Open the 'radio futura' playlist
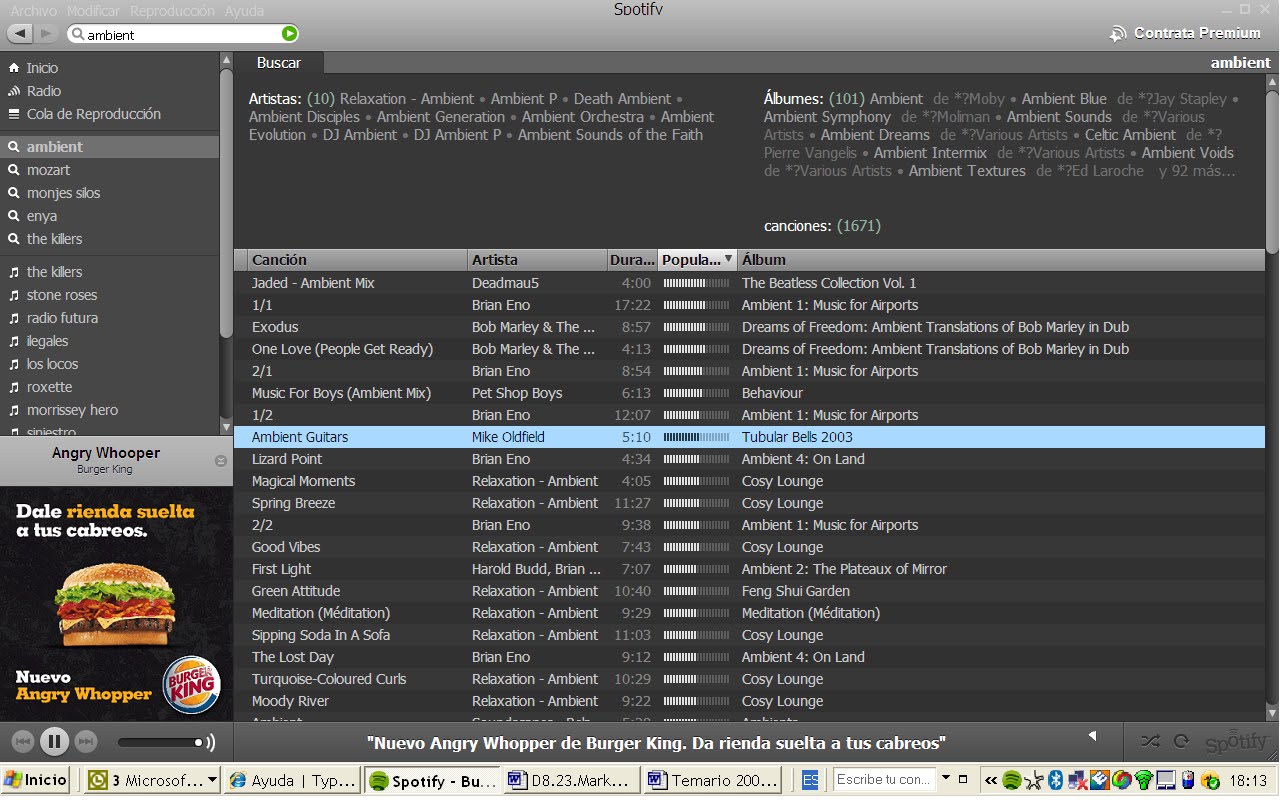This screenshot has width=1280, height=800. point(109,318)
